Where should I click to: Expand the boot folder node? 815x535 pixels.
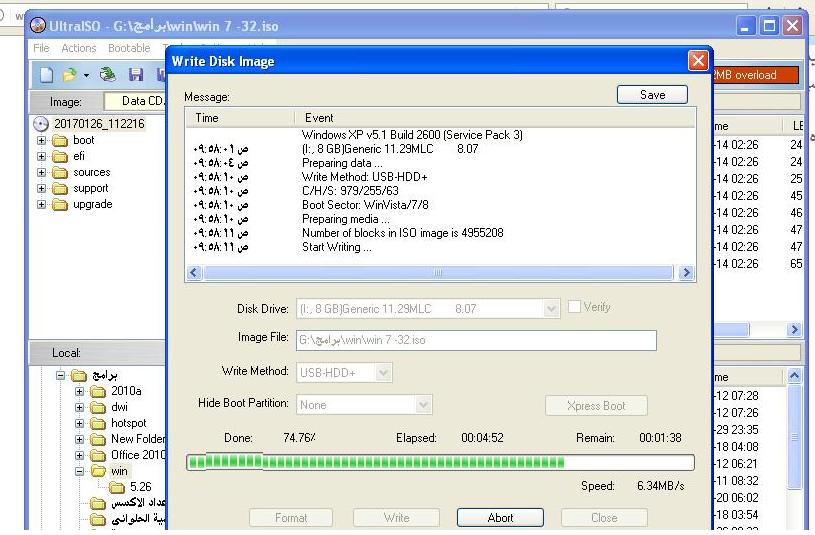pyautogui.click(x=42, y=140)
